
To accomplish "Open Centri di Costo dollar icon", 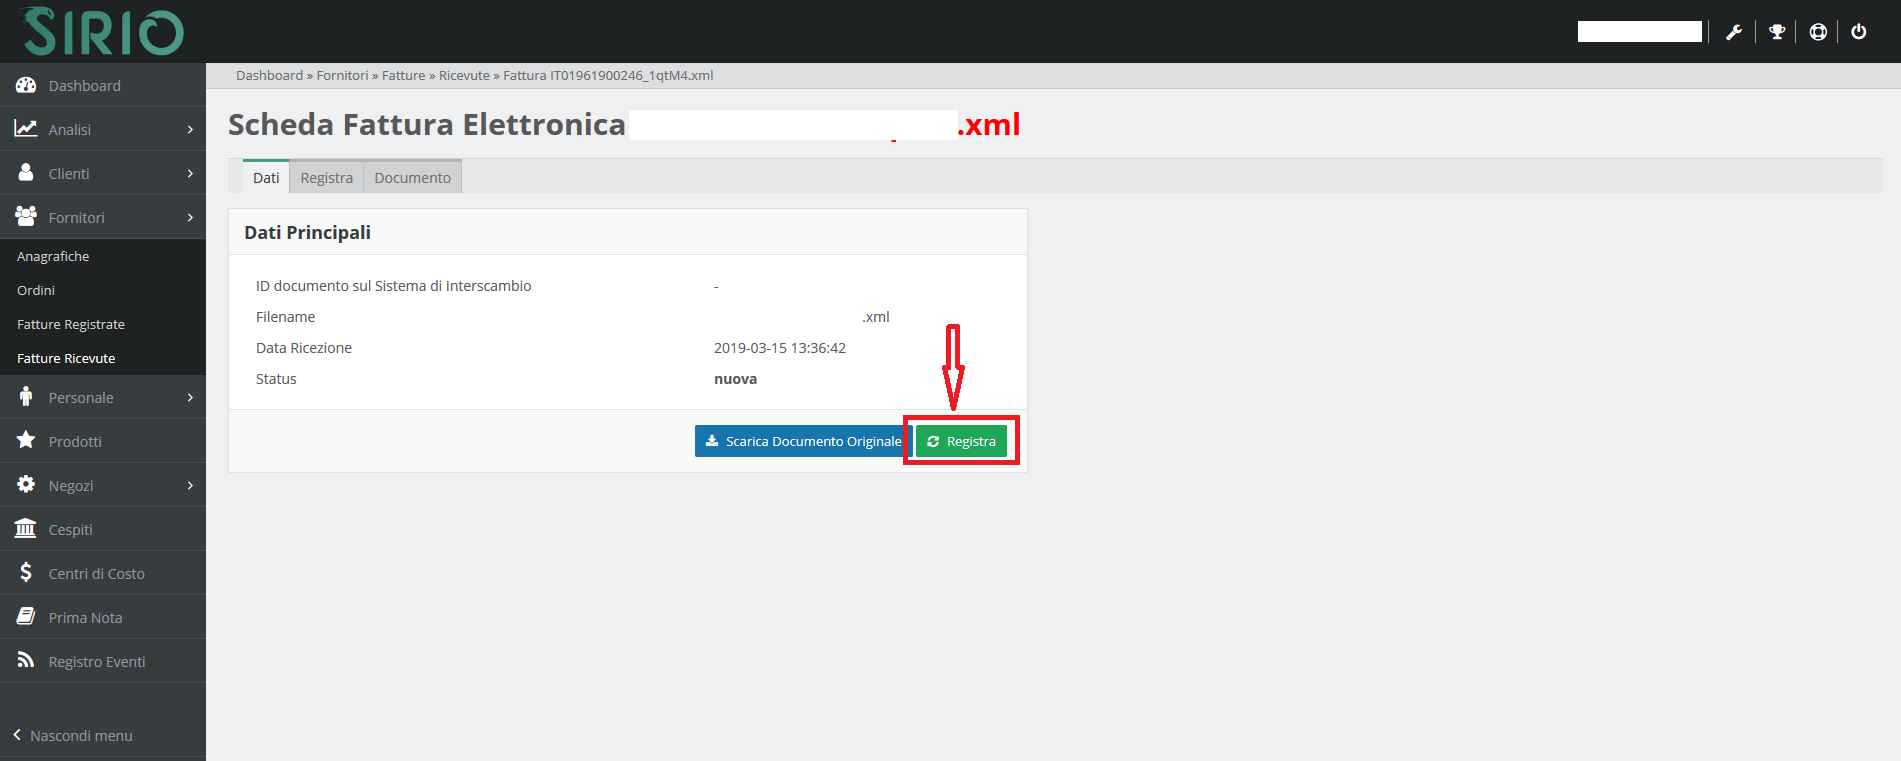I will point(26,573).
